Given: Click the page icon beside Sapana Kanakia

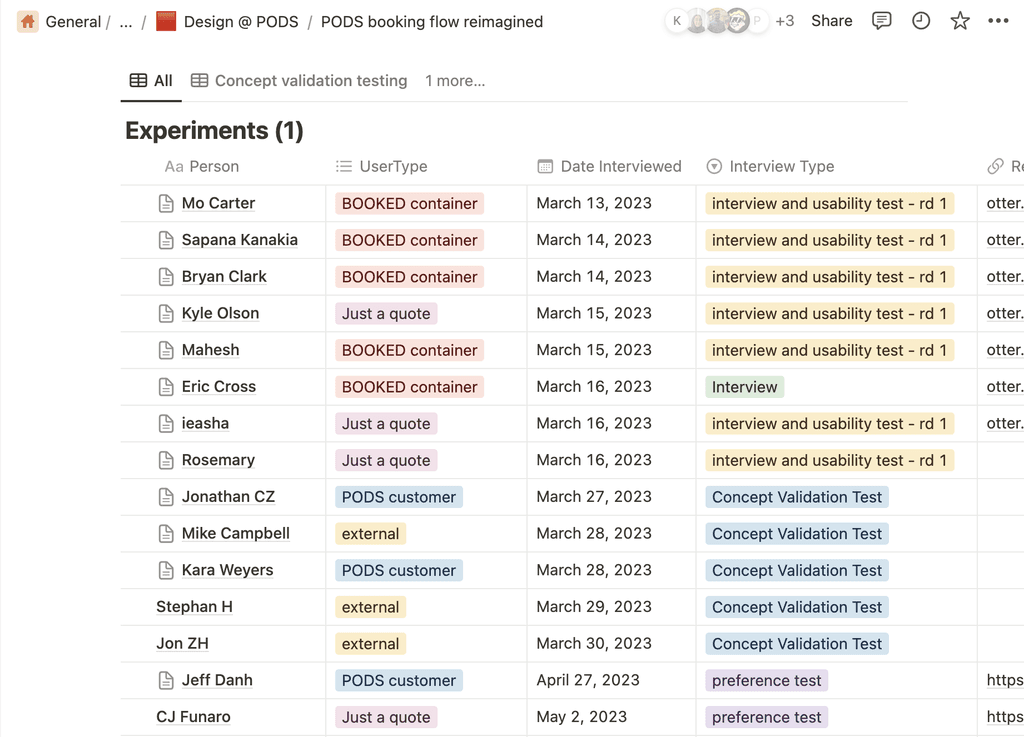Looking at the screenshot, I should (x=166, y=240).
